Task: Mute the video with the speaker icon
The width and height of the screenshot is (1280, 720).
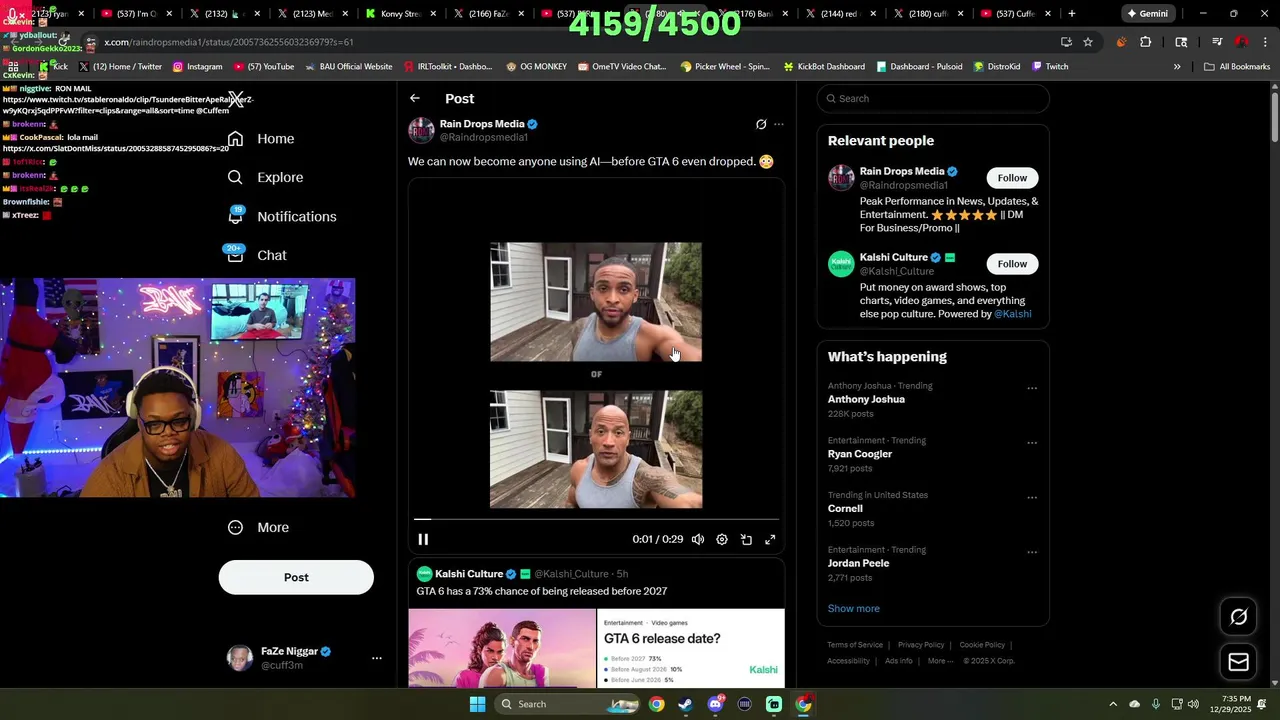Action: pos(698,539)
